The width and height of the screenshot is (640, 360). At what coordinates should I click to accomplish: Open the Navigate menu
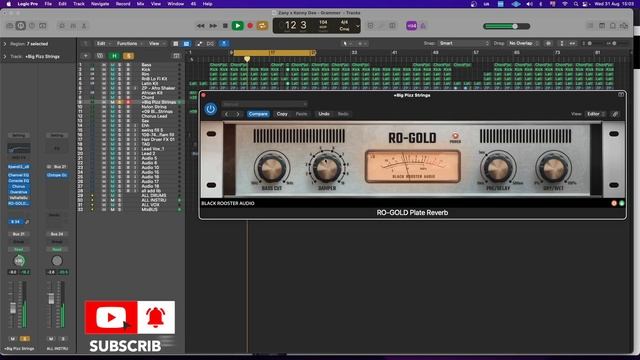[100, 4]
